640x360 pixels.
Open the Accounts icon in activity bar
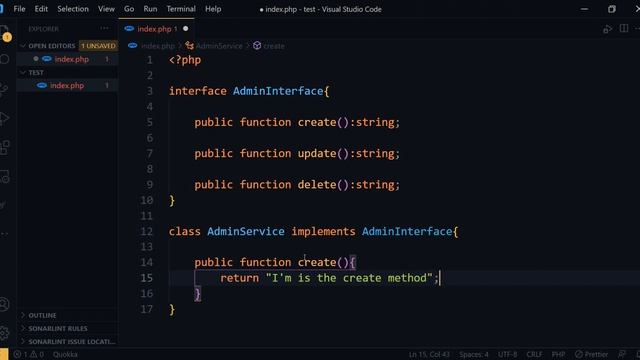pos(4,304)
